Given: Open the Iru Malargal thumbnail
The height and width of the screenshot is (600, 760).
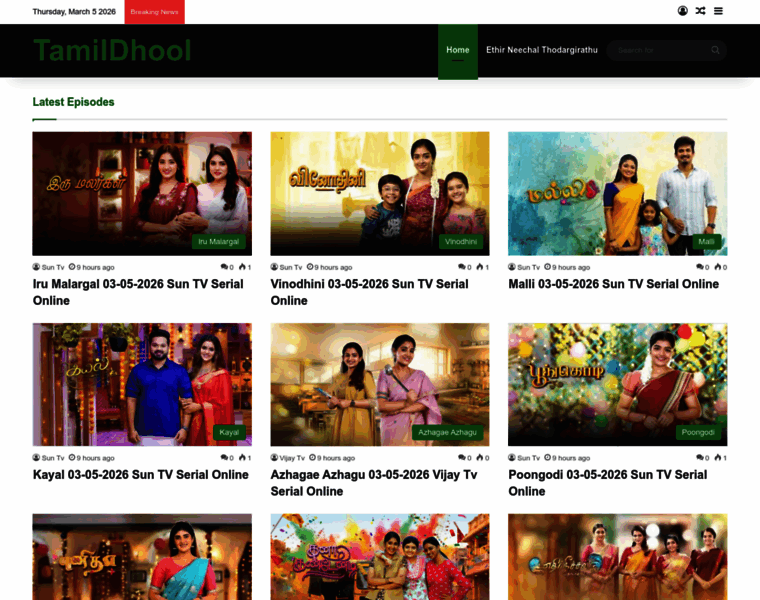Looking at the screenshot, I should [x=142, y=193].
